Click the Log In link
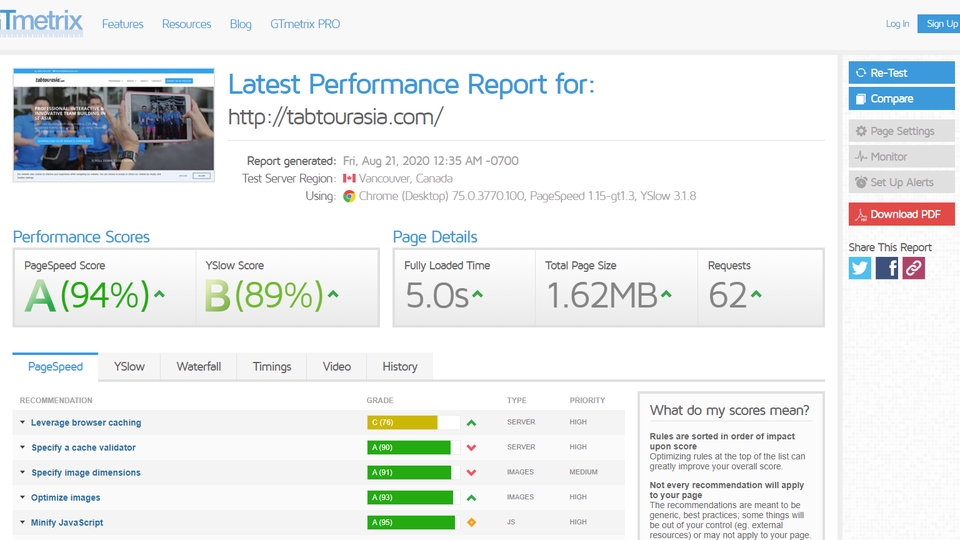The image size is (960, 540). (897, 24)
